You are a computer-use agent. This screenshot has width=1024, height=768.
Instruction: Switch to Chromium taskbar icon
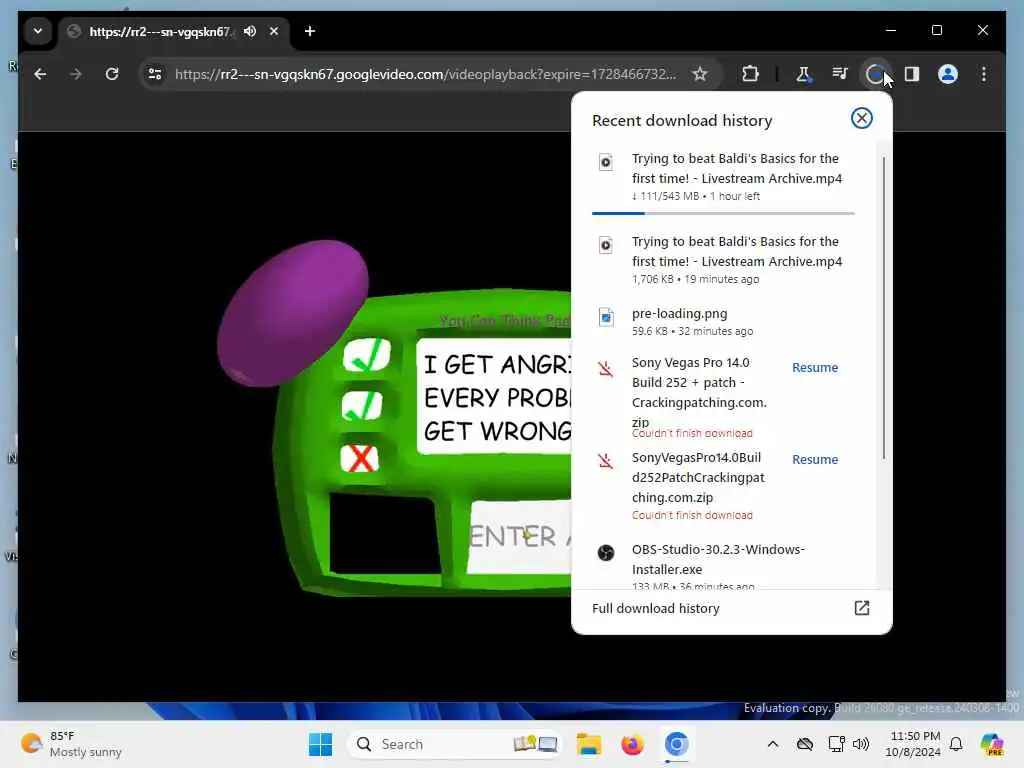coord(677,744)
